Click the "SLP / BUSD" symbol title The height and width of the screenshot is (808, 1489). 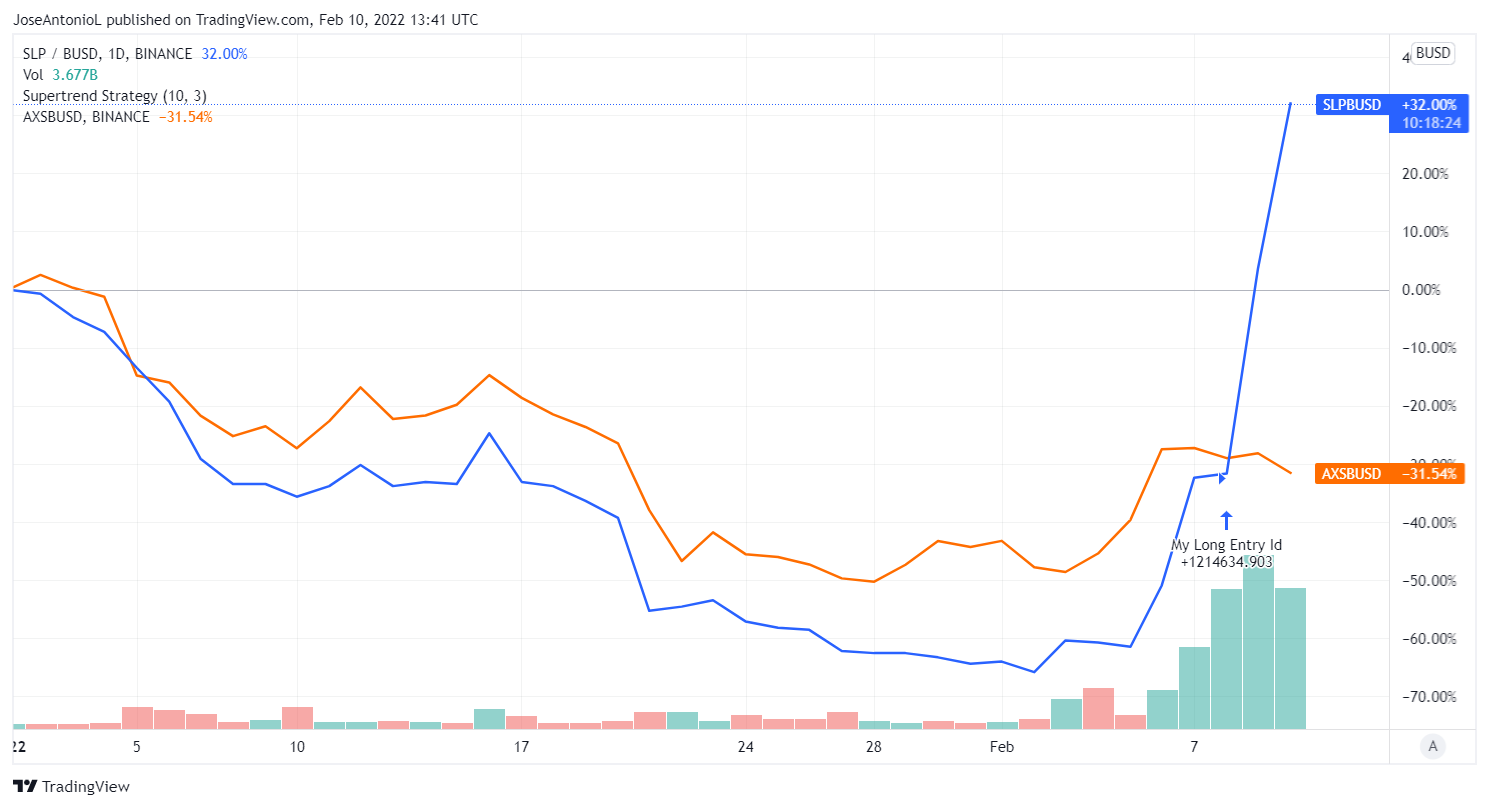click(x=57, y=54)
